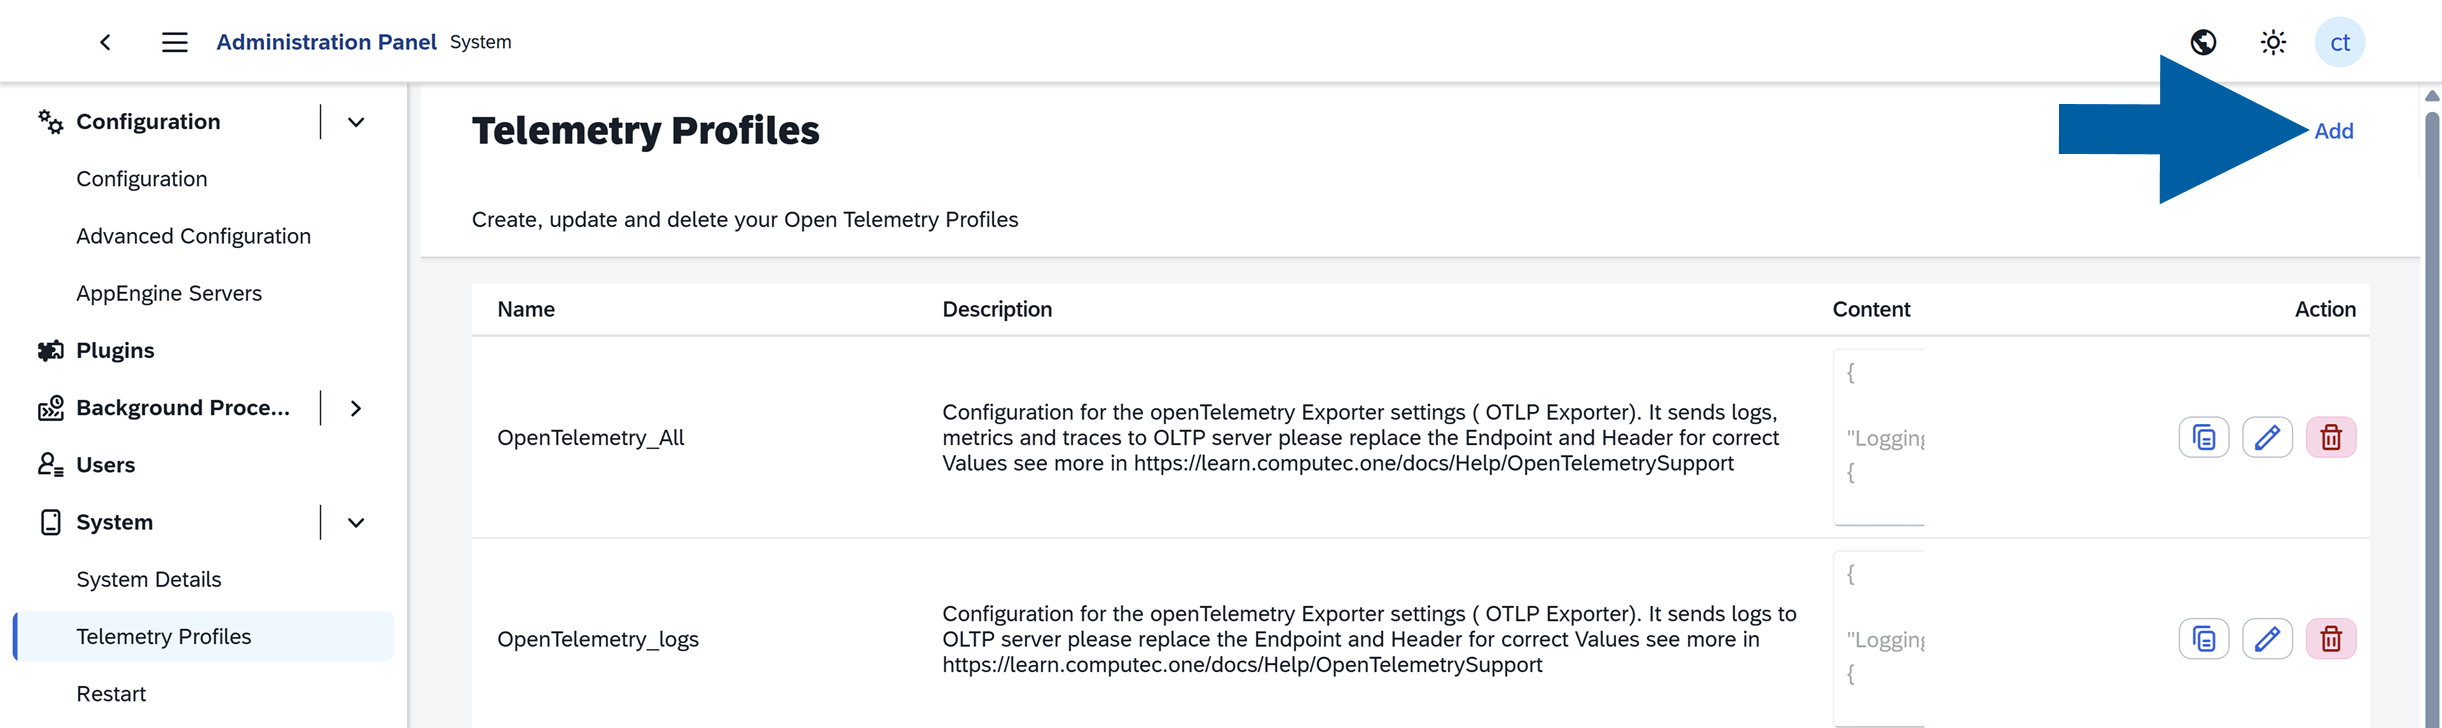
Task: Switch theme with the sun icon
Action: click(2273, 42)
